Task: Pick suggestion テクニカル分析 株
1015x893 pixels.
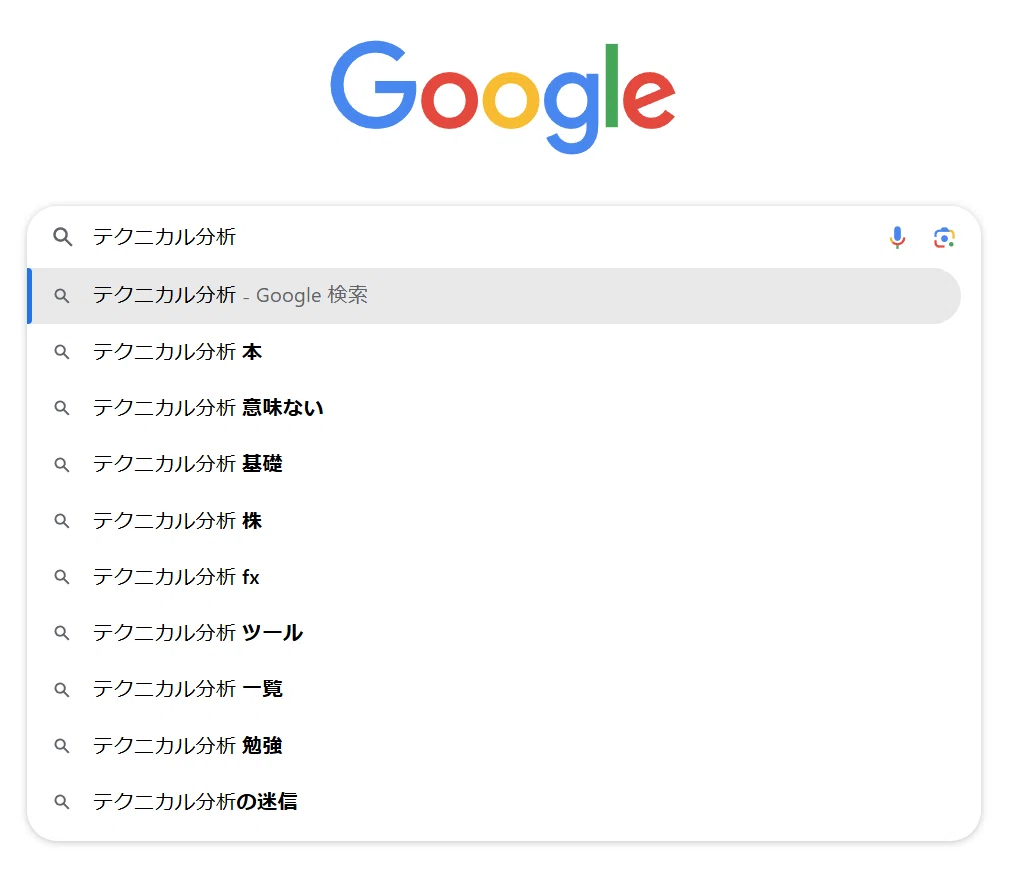Action: click(x=495, y=520)
